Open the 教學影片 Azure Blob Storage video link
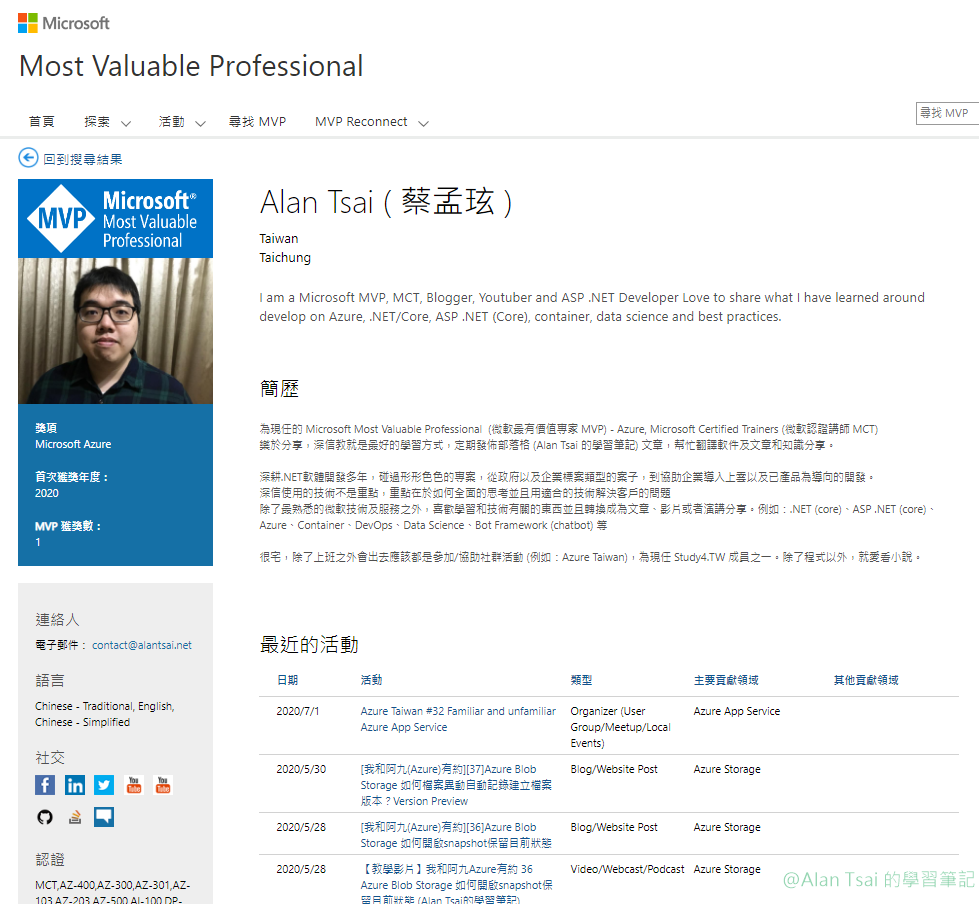This screenshot has width=979, height=904. click(456, 885)
